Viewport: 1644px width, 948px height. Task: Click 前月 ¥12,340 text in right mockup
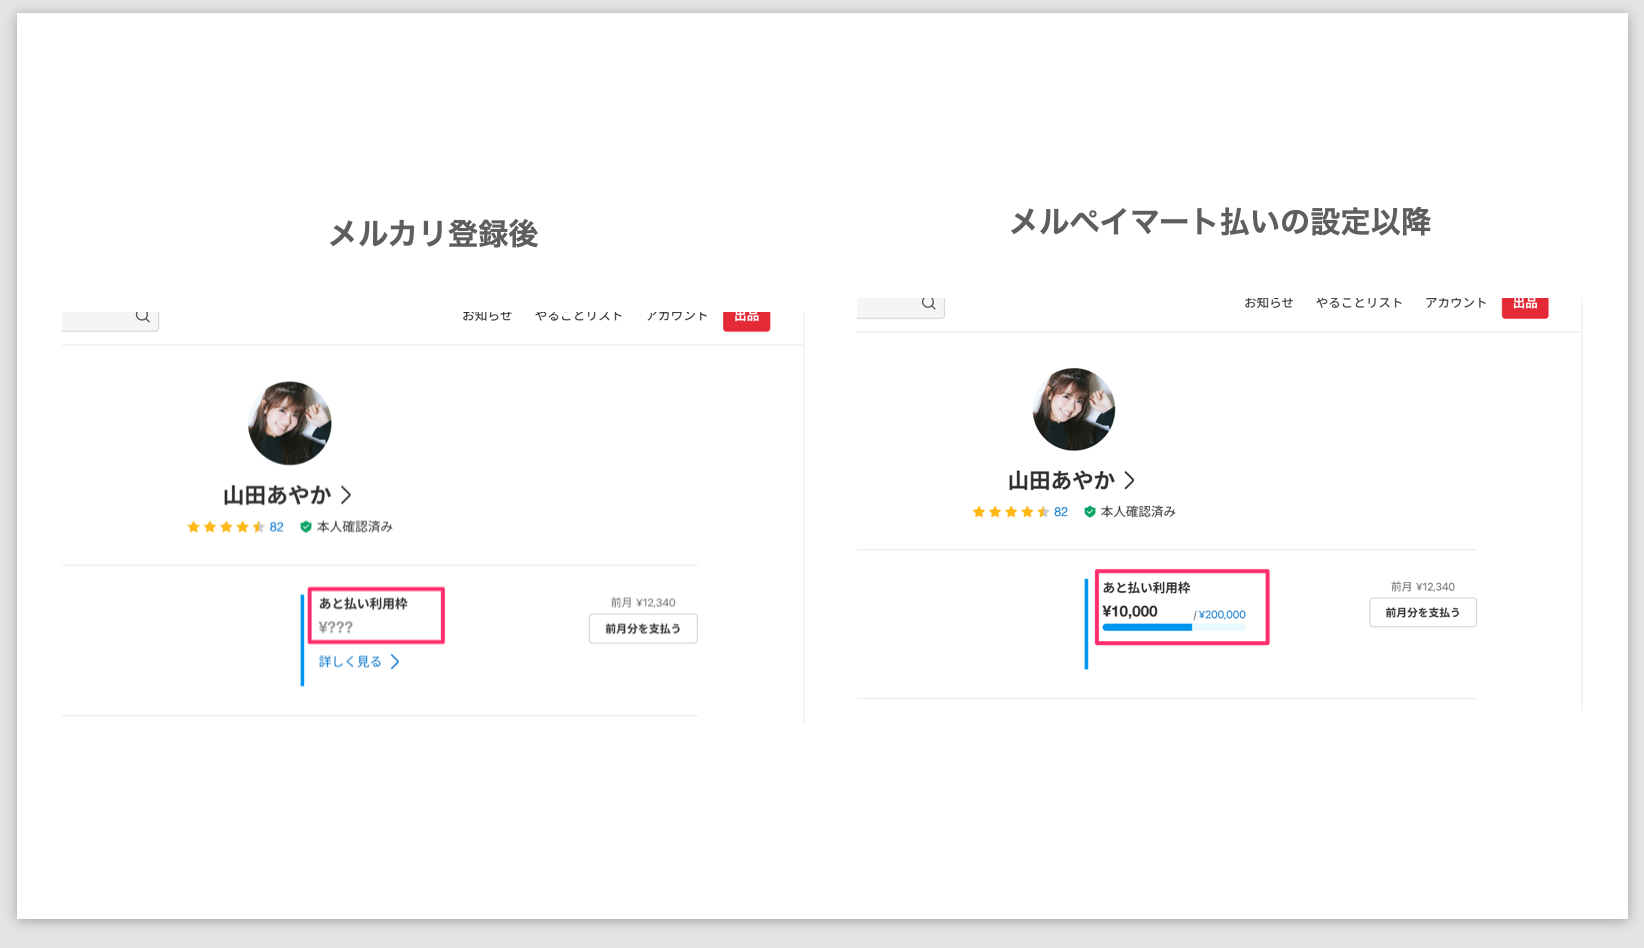click(x=1423, y=587)
